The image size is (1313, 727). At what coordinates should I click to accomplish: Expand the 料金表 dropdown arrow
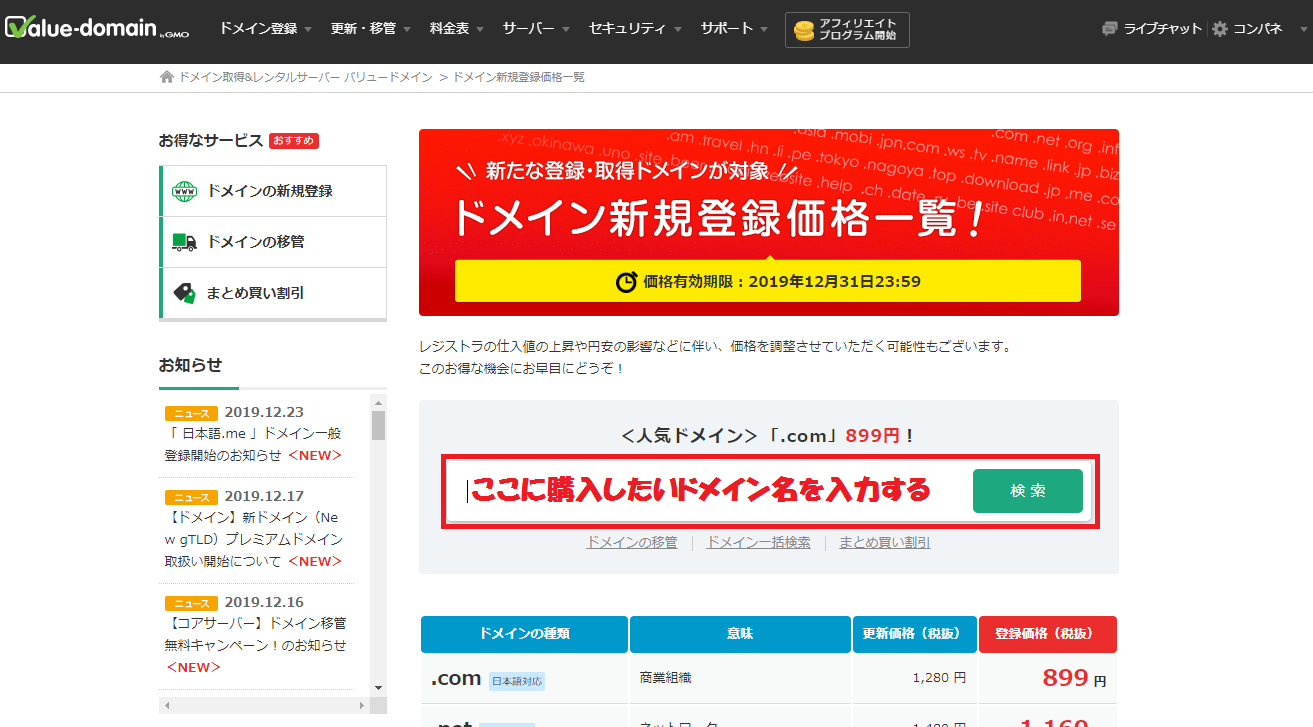tap(479, 30)
